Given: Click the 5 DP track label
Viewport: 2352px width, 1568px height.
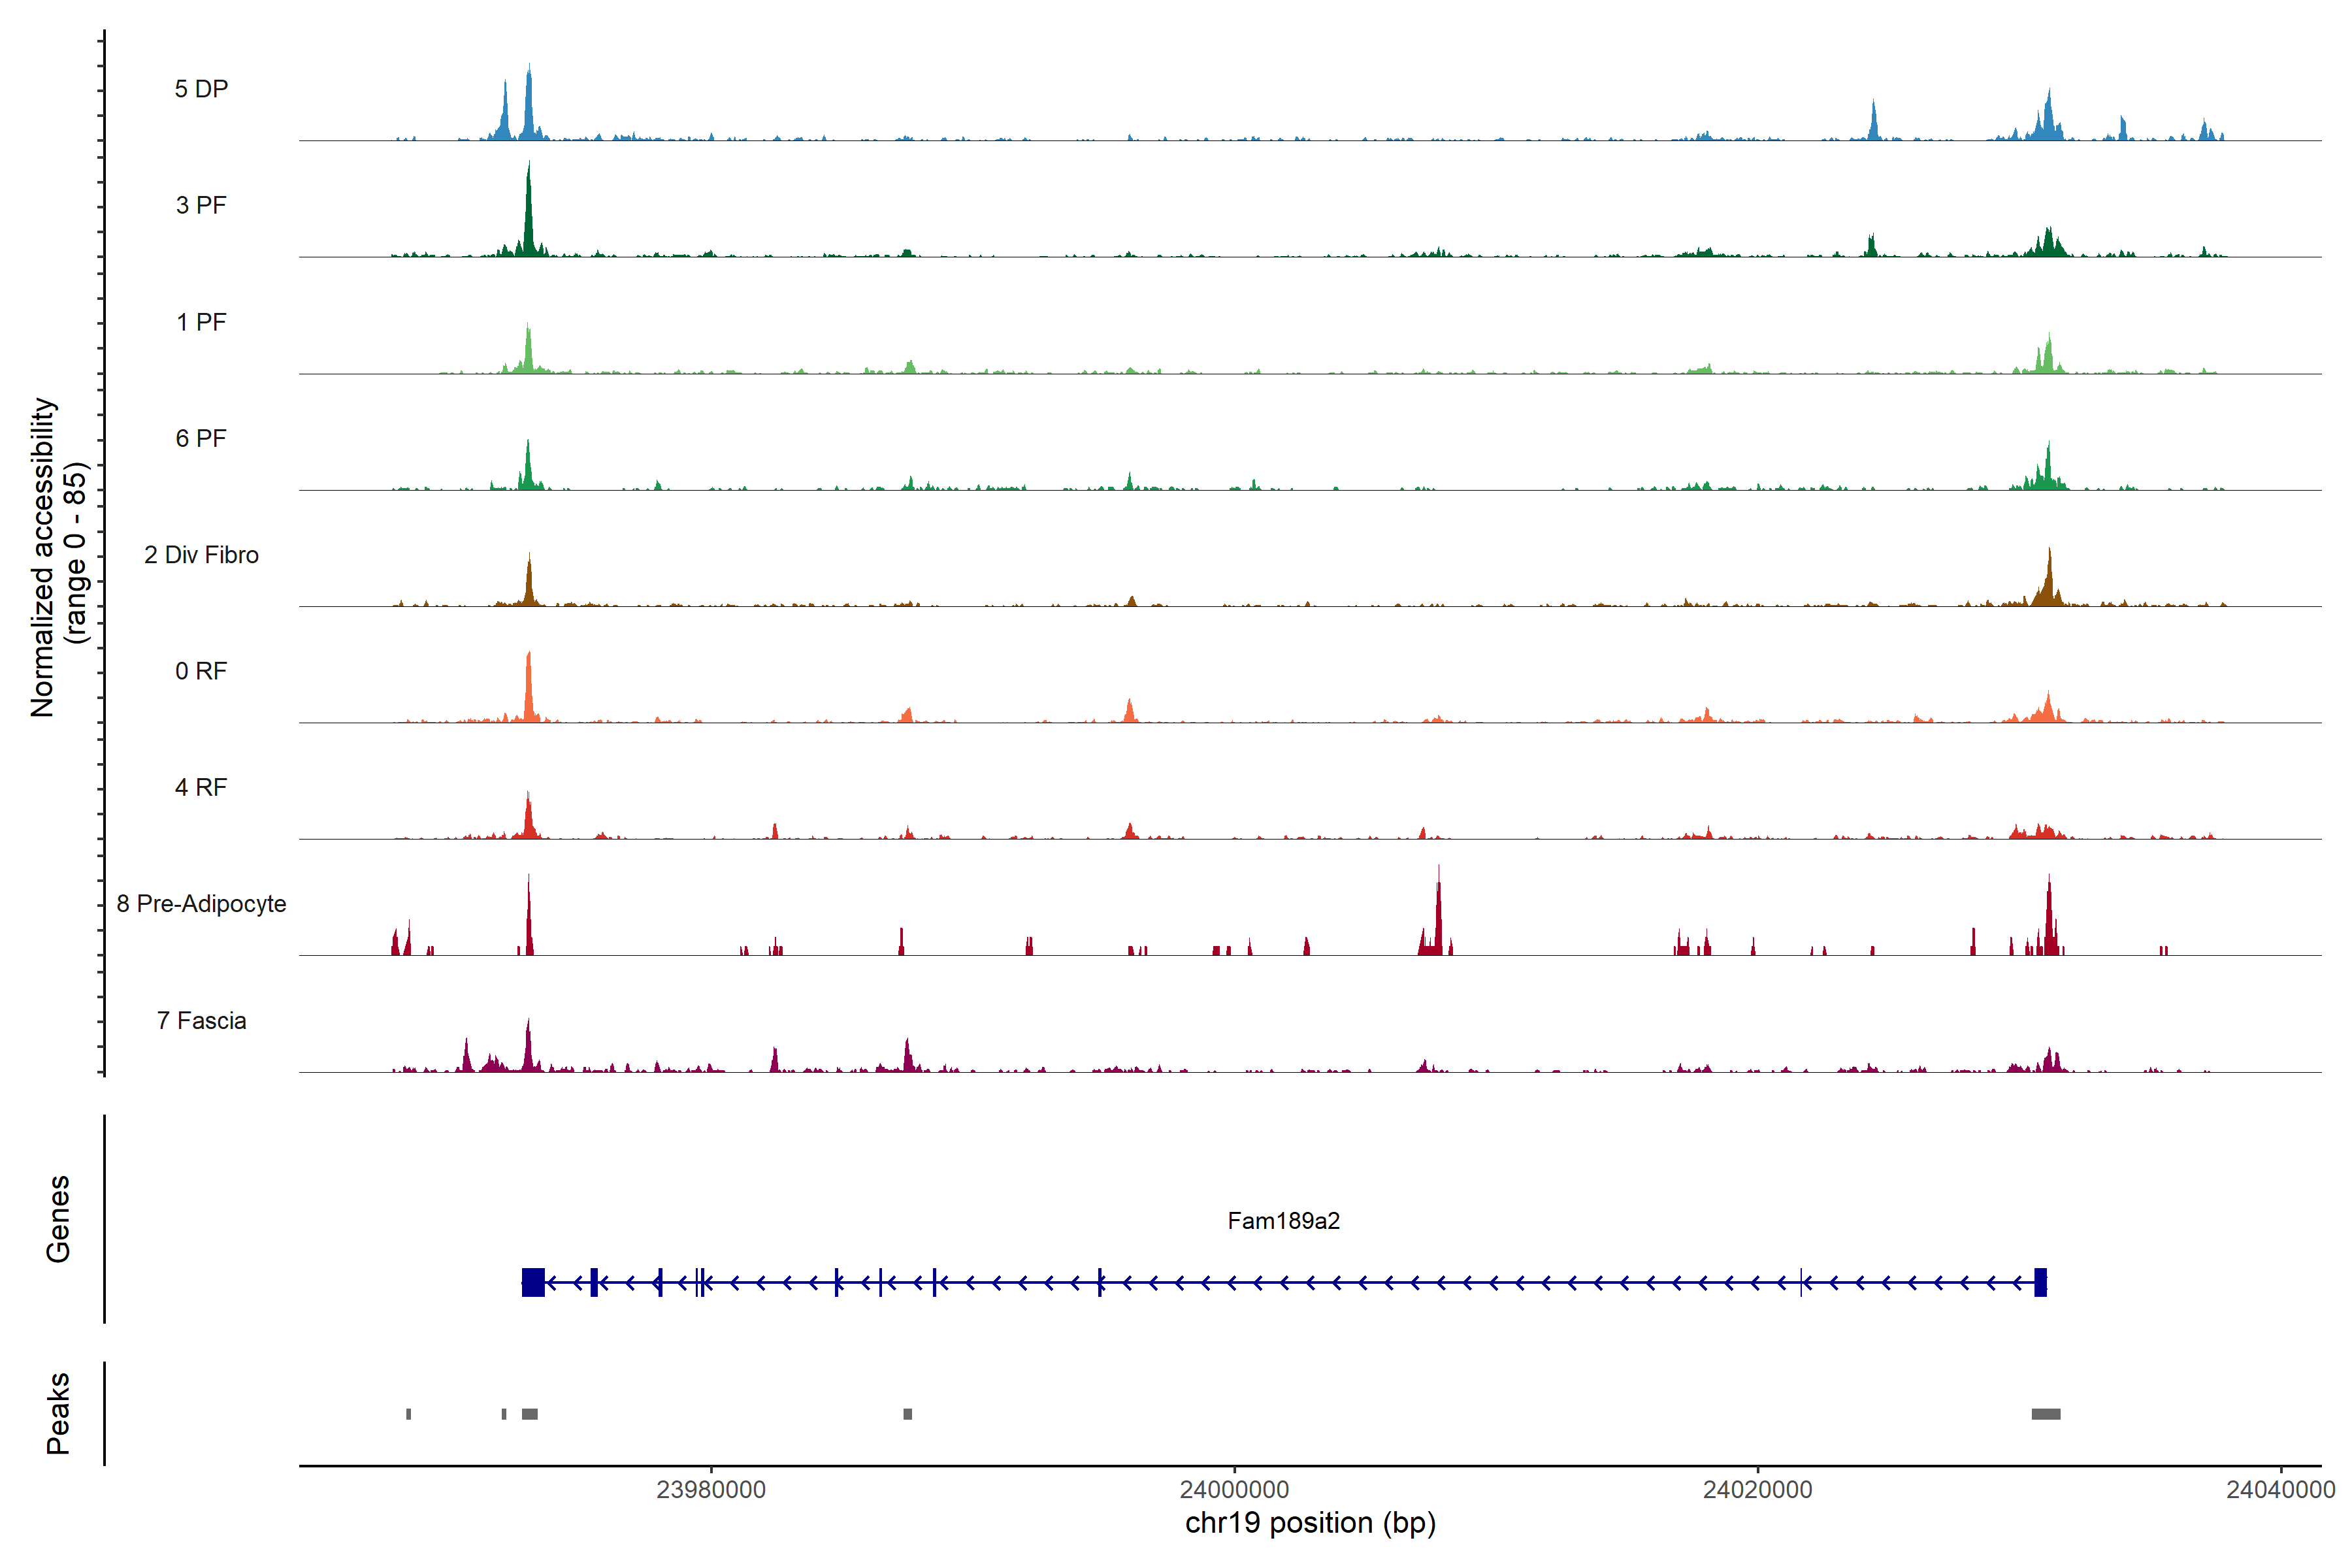Looking at the screenshot, I should (x=201, y=89).
